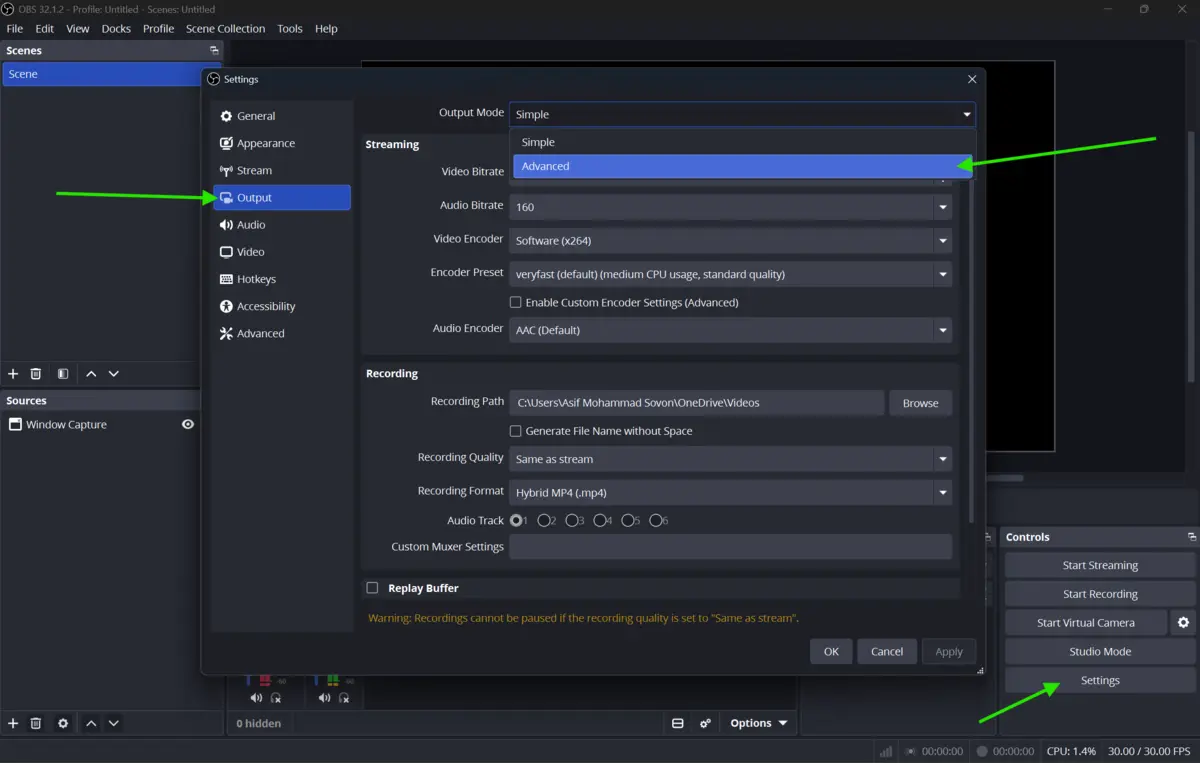This screenshot has height=763, width=1200.
Task: Open the Output Mode dropdown
Action: [x=742, y=114]
